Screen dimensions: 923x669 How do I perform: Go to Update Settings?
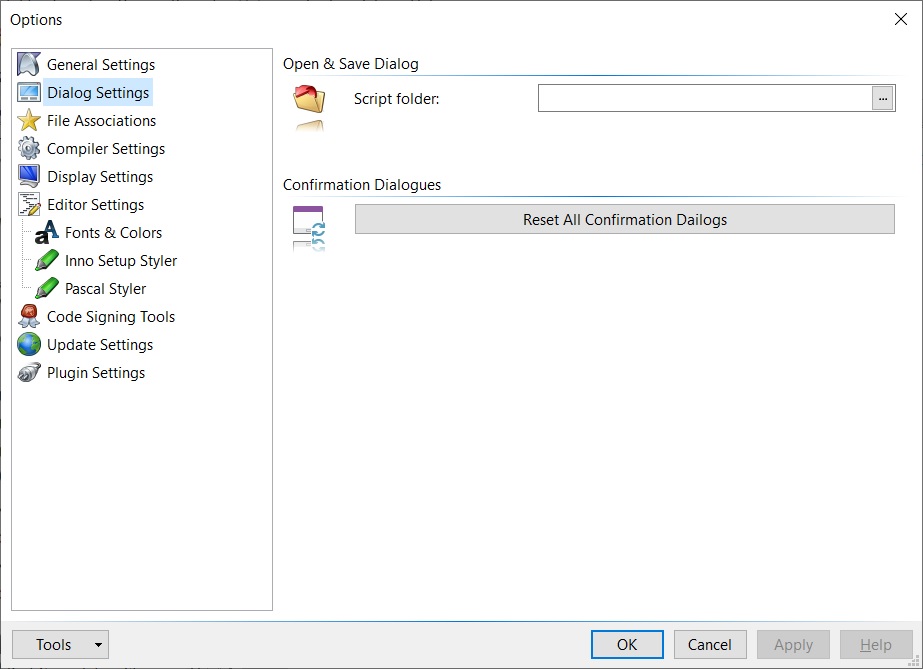[x=99, y=344]
